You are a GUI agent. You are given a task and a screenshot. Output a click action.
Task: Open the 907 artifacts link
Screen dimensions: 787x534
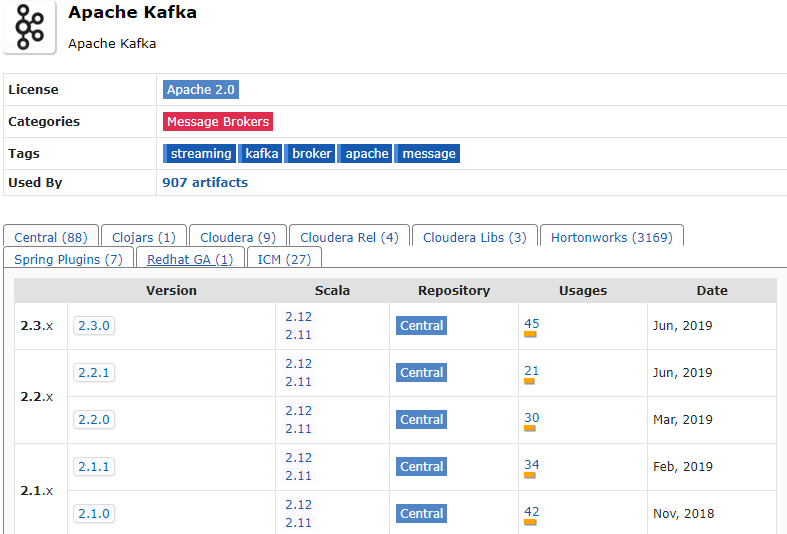point(205,183)
